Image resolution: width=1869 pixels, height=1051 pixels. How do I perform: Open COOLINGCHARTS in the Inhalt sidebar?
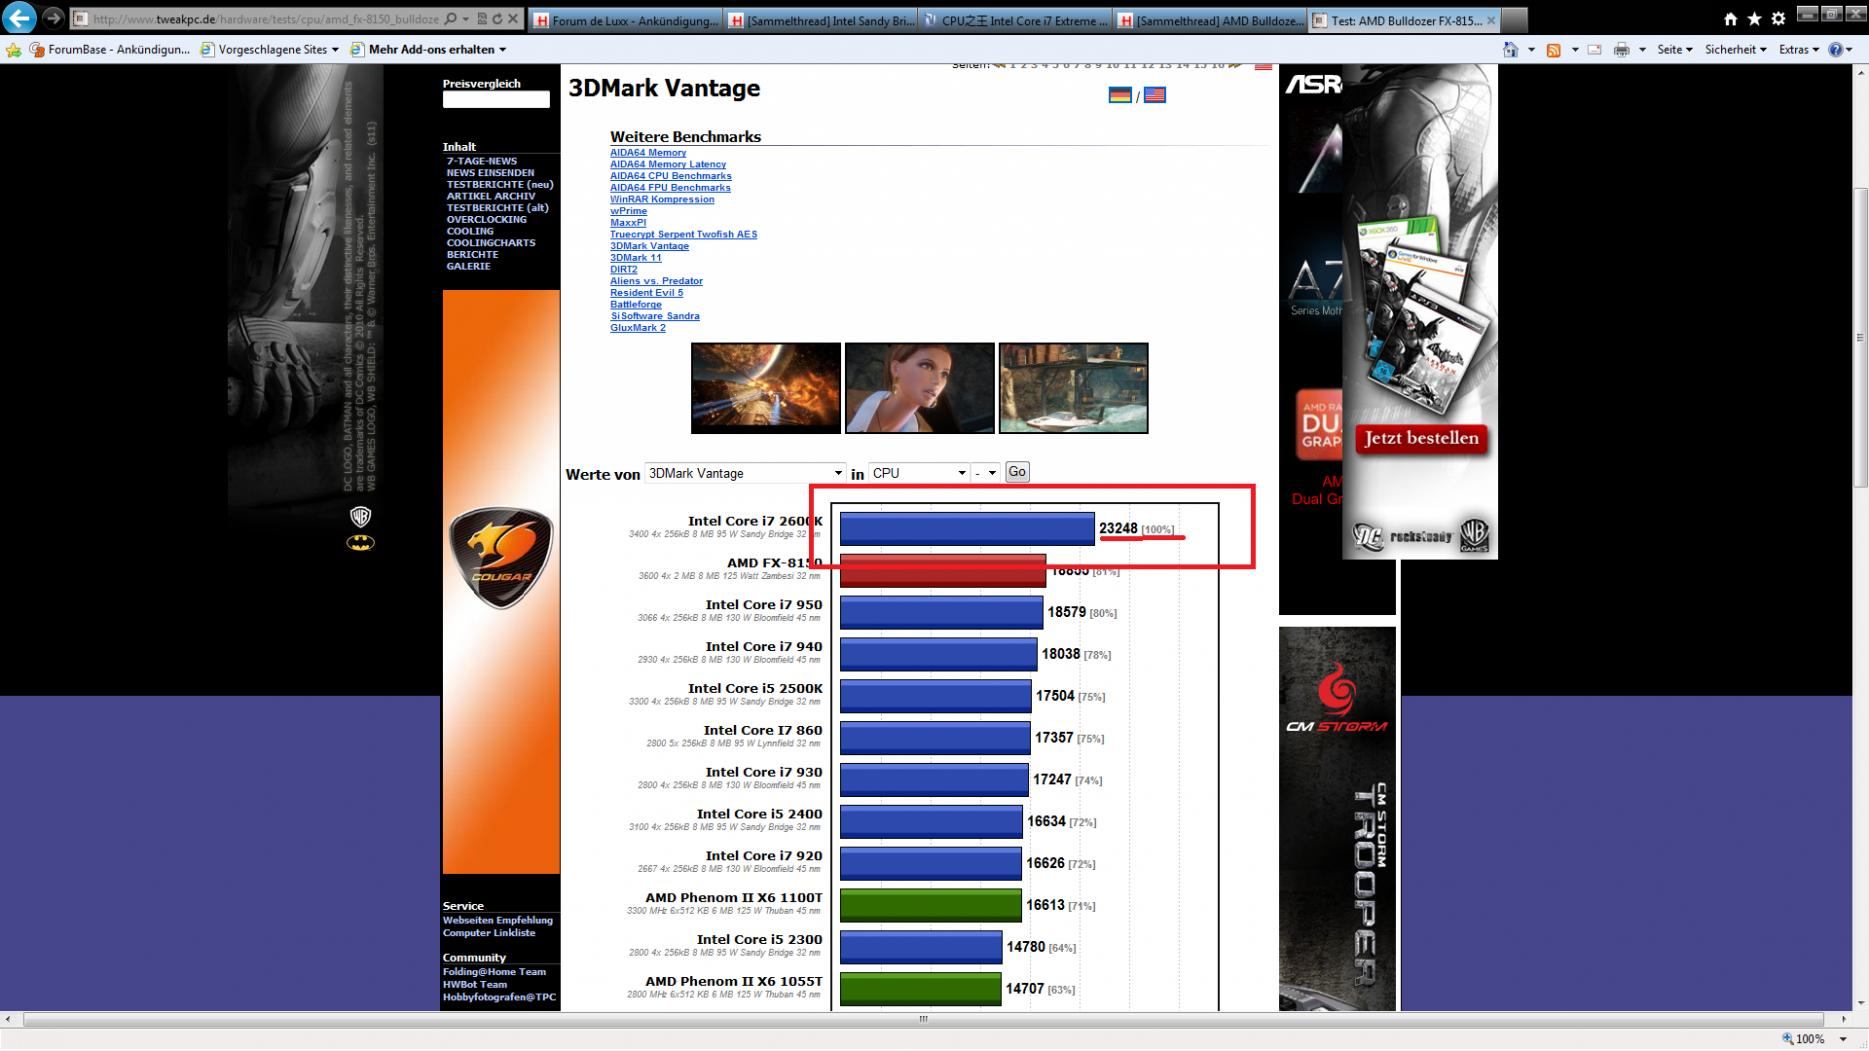[x=491, y=243]
